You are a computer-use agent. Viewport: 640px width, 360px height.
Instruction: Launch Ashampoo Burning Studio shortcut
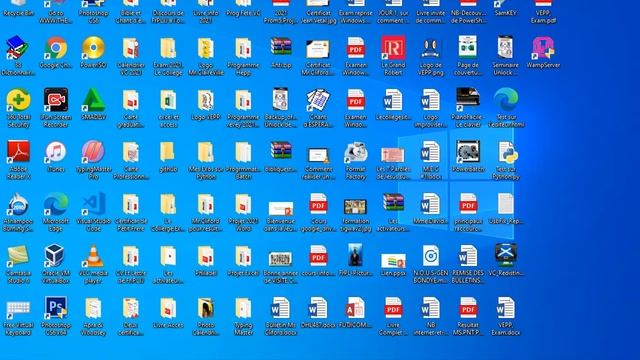pos(18,204)
